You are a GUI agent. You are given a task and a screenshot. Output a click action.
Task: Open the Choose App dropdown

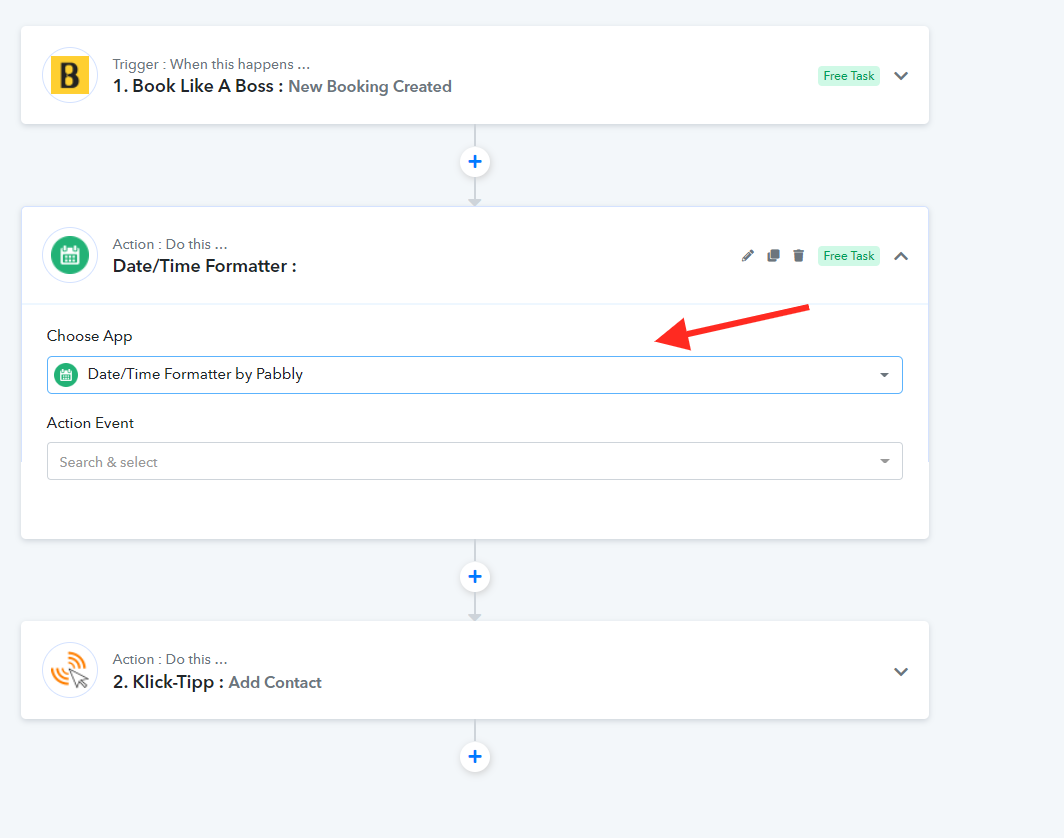pos(474,375)
